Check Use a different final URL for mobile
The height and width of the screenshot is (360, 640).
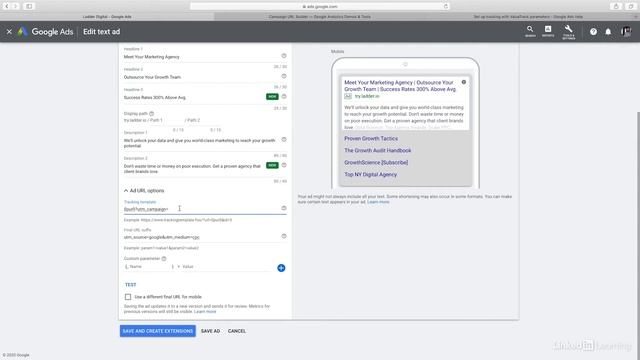pyautogui.click(x=128, y=297)
